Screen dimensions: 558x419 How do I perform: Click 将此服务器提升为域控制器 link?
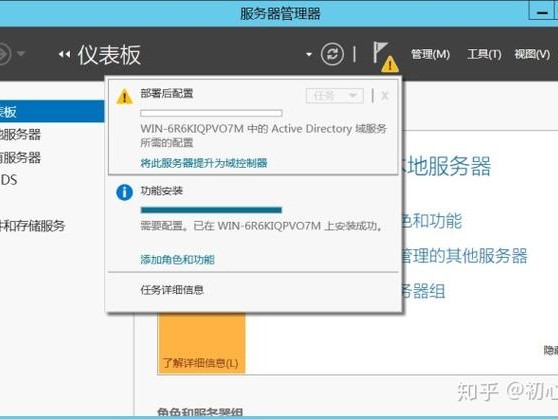(204, 163)
